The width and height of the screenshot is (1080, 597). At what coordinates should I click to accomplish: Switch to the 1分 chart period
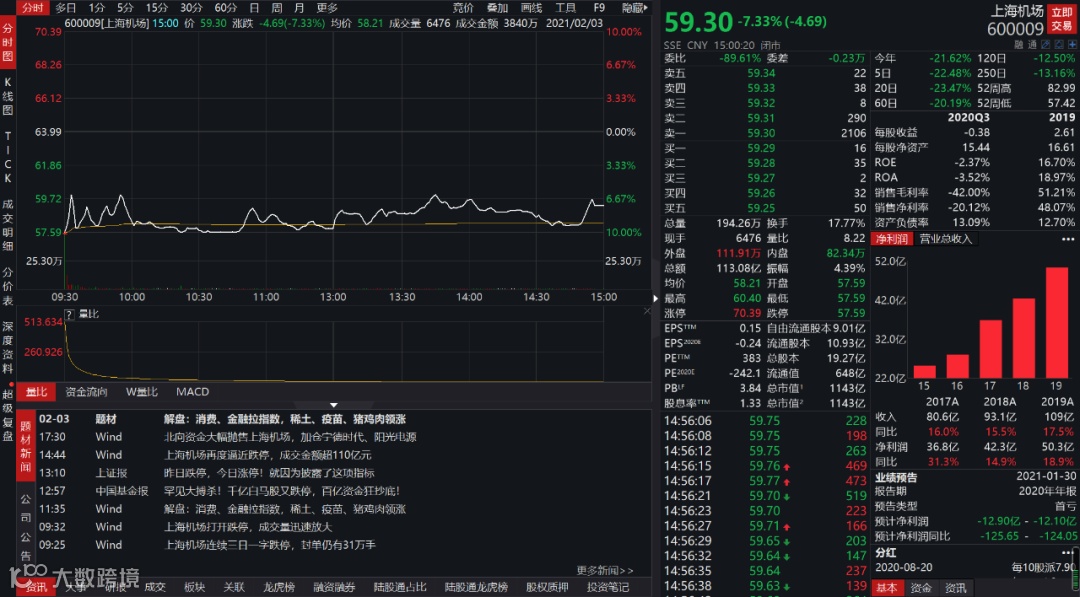tap(96, 8)
